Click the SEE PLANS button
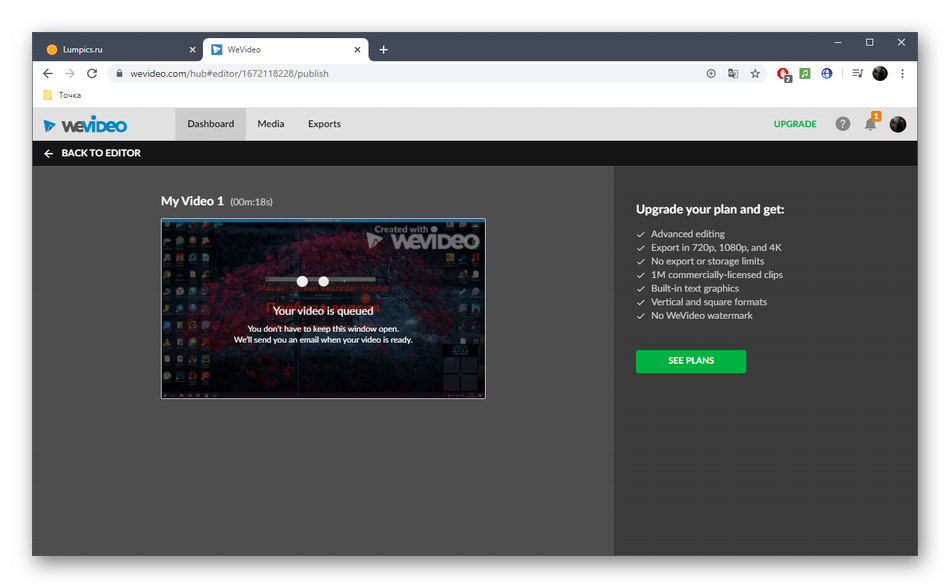The height and width of the screenshot is (588, 950). (691, 361)
